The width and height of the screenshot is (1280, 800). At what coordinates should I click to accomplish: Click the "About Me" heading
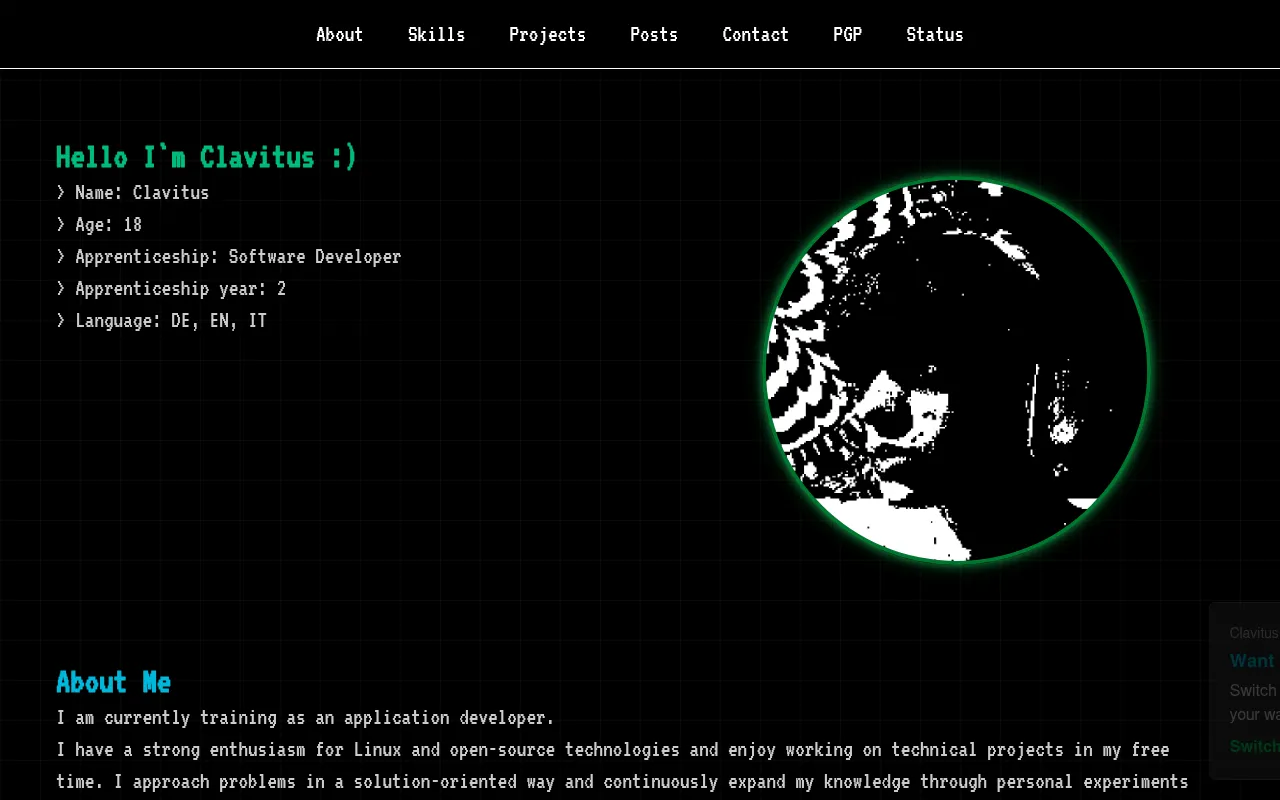pyautogui.click(x=114, y=682)
